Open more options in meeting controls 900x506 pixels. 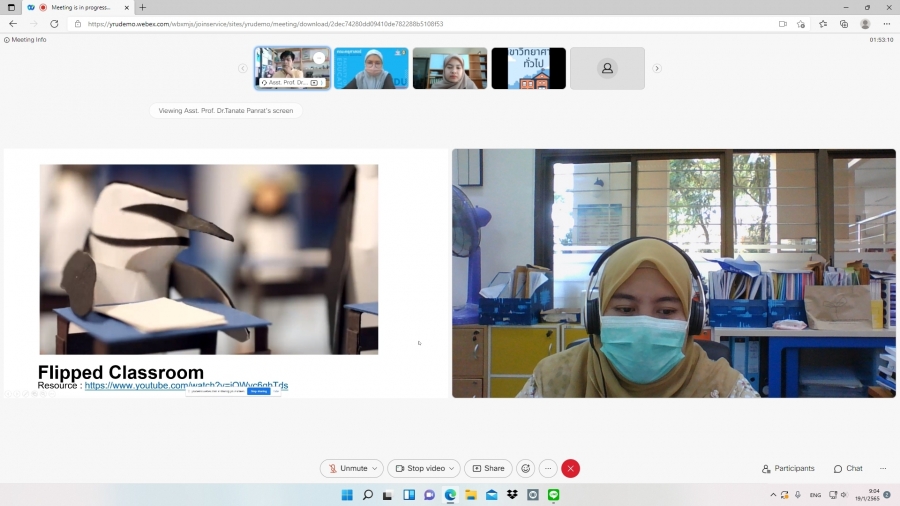pyautogui.click(x=548, y=468)
